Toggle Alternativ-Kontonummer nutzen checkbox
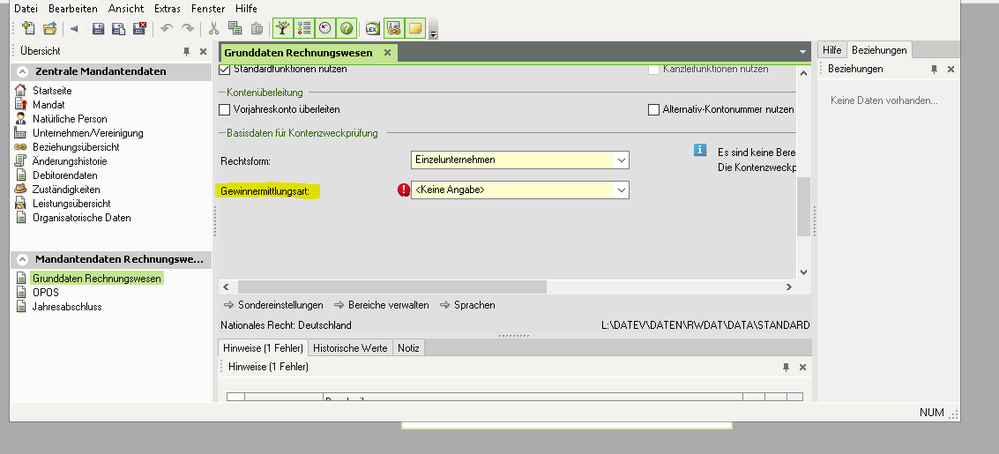This screenshot has height=454, width=999. pos(654,109)
